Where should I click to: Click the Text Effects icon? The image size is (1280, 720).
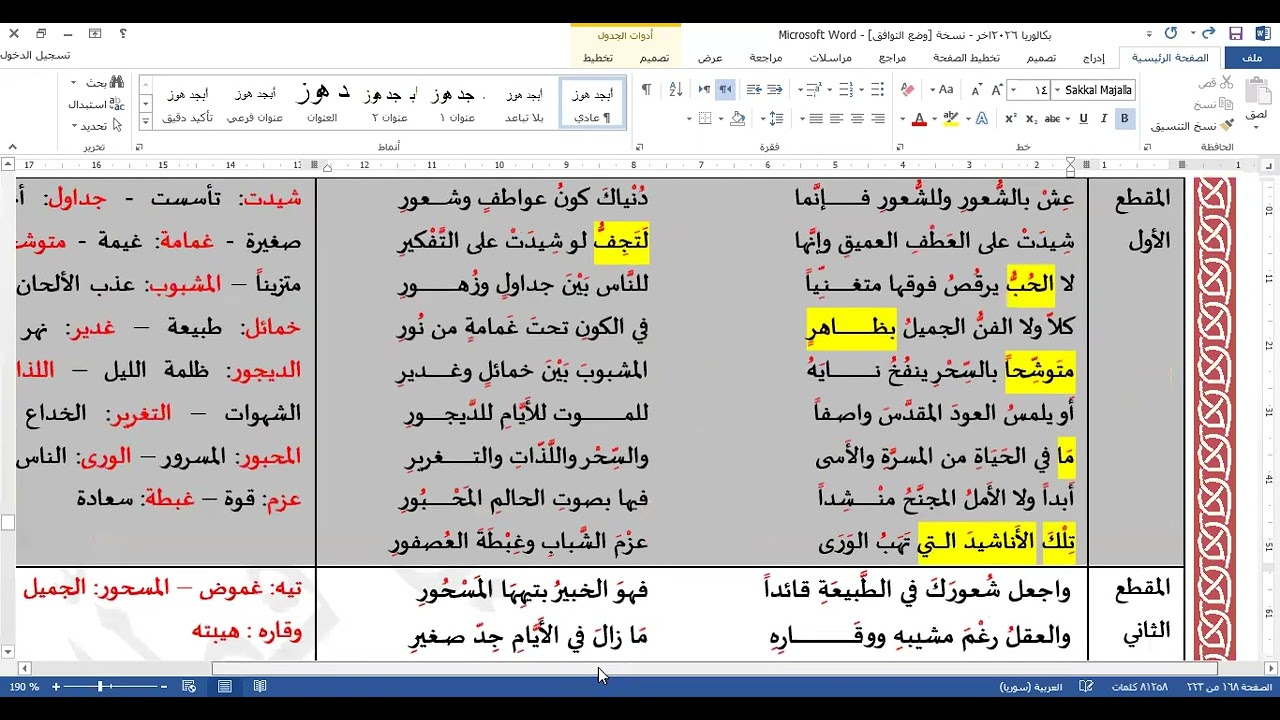[982, 119]
